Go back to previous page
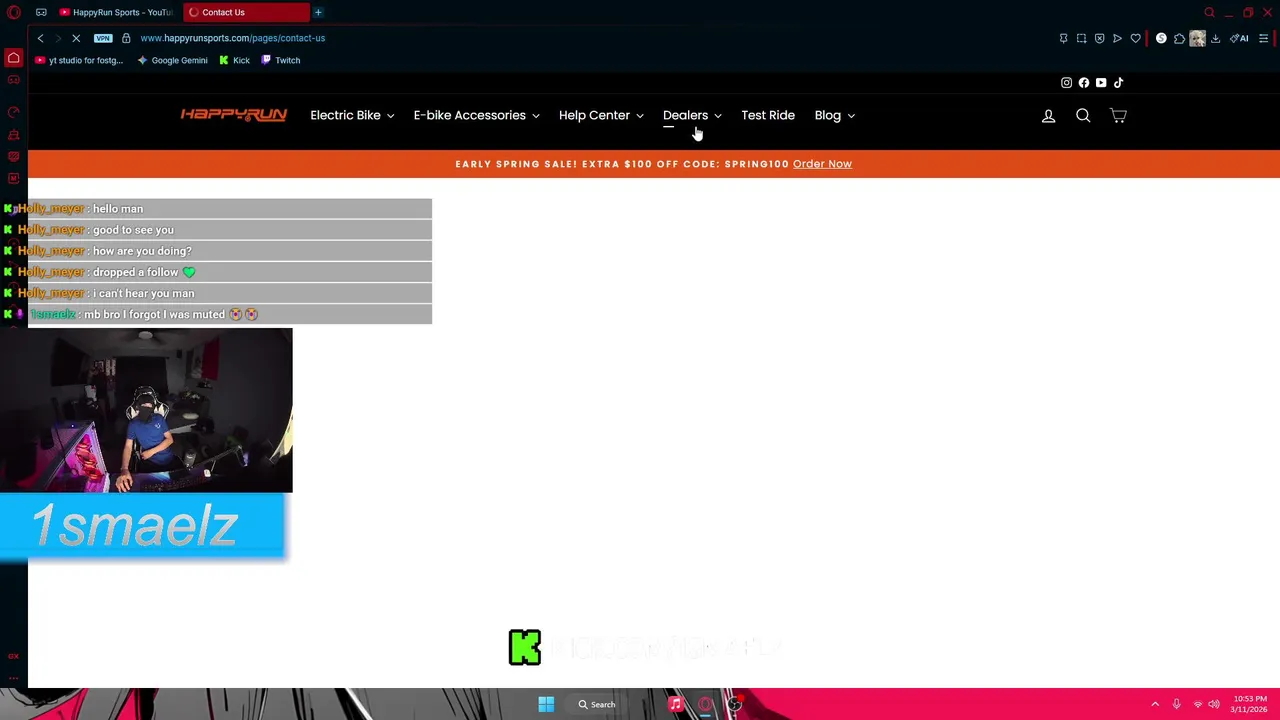Viewport: 1280px width, 720px height. pyautogui.click(x=40, y=38)
